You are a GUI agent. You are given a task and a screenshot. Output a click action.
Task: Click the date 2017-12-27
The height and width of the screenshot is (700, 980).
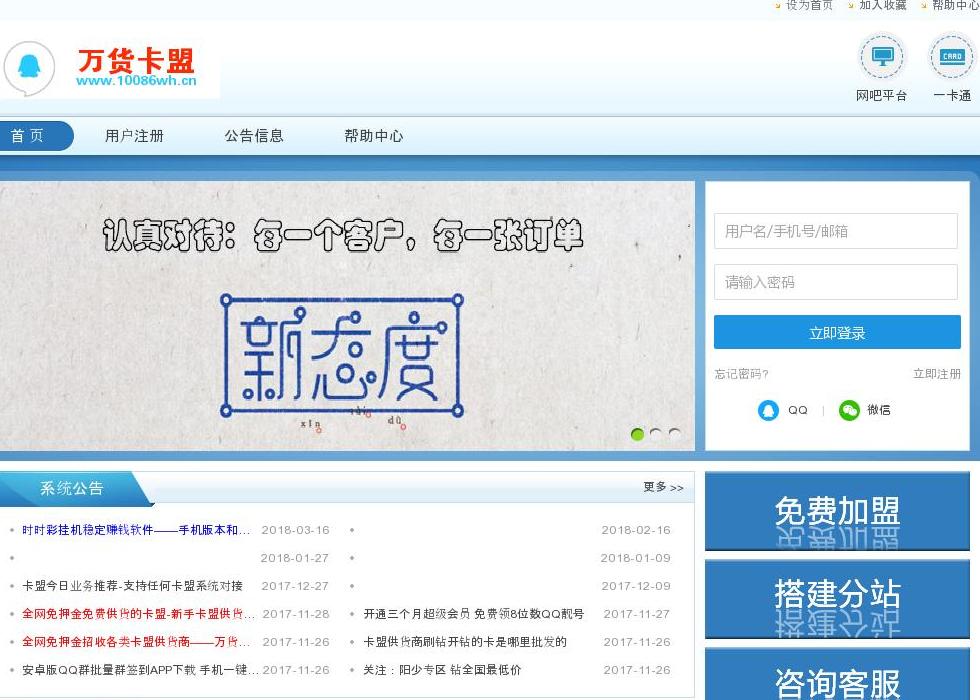pyautogui.click(x=295, y=586)
